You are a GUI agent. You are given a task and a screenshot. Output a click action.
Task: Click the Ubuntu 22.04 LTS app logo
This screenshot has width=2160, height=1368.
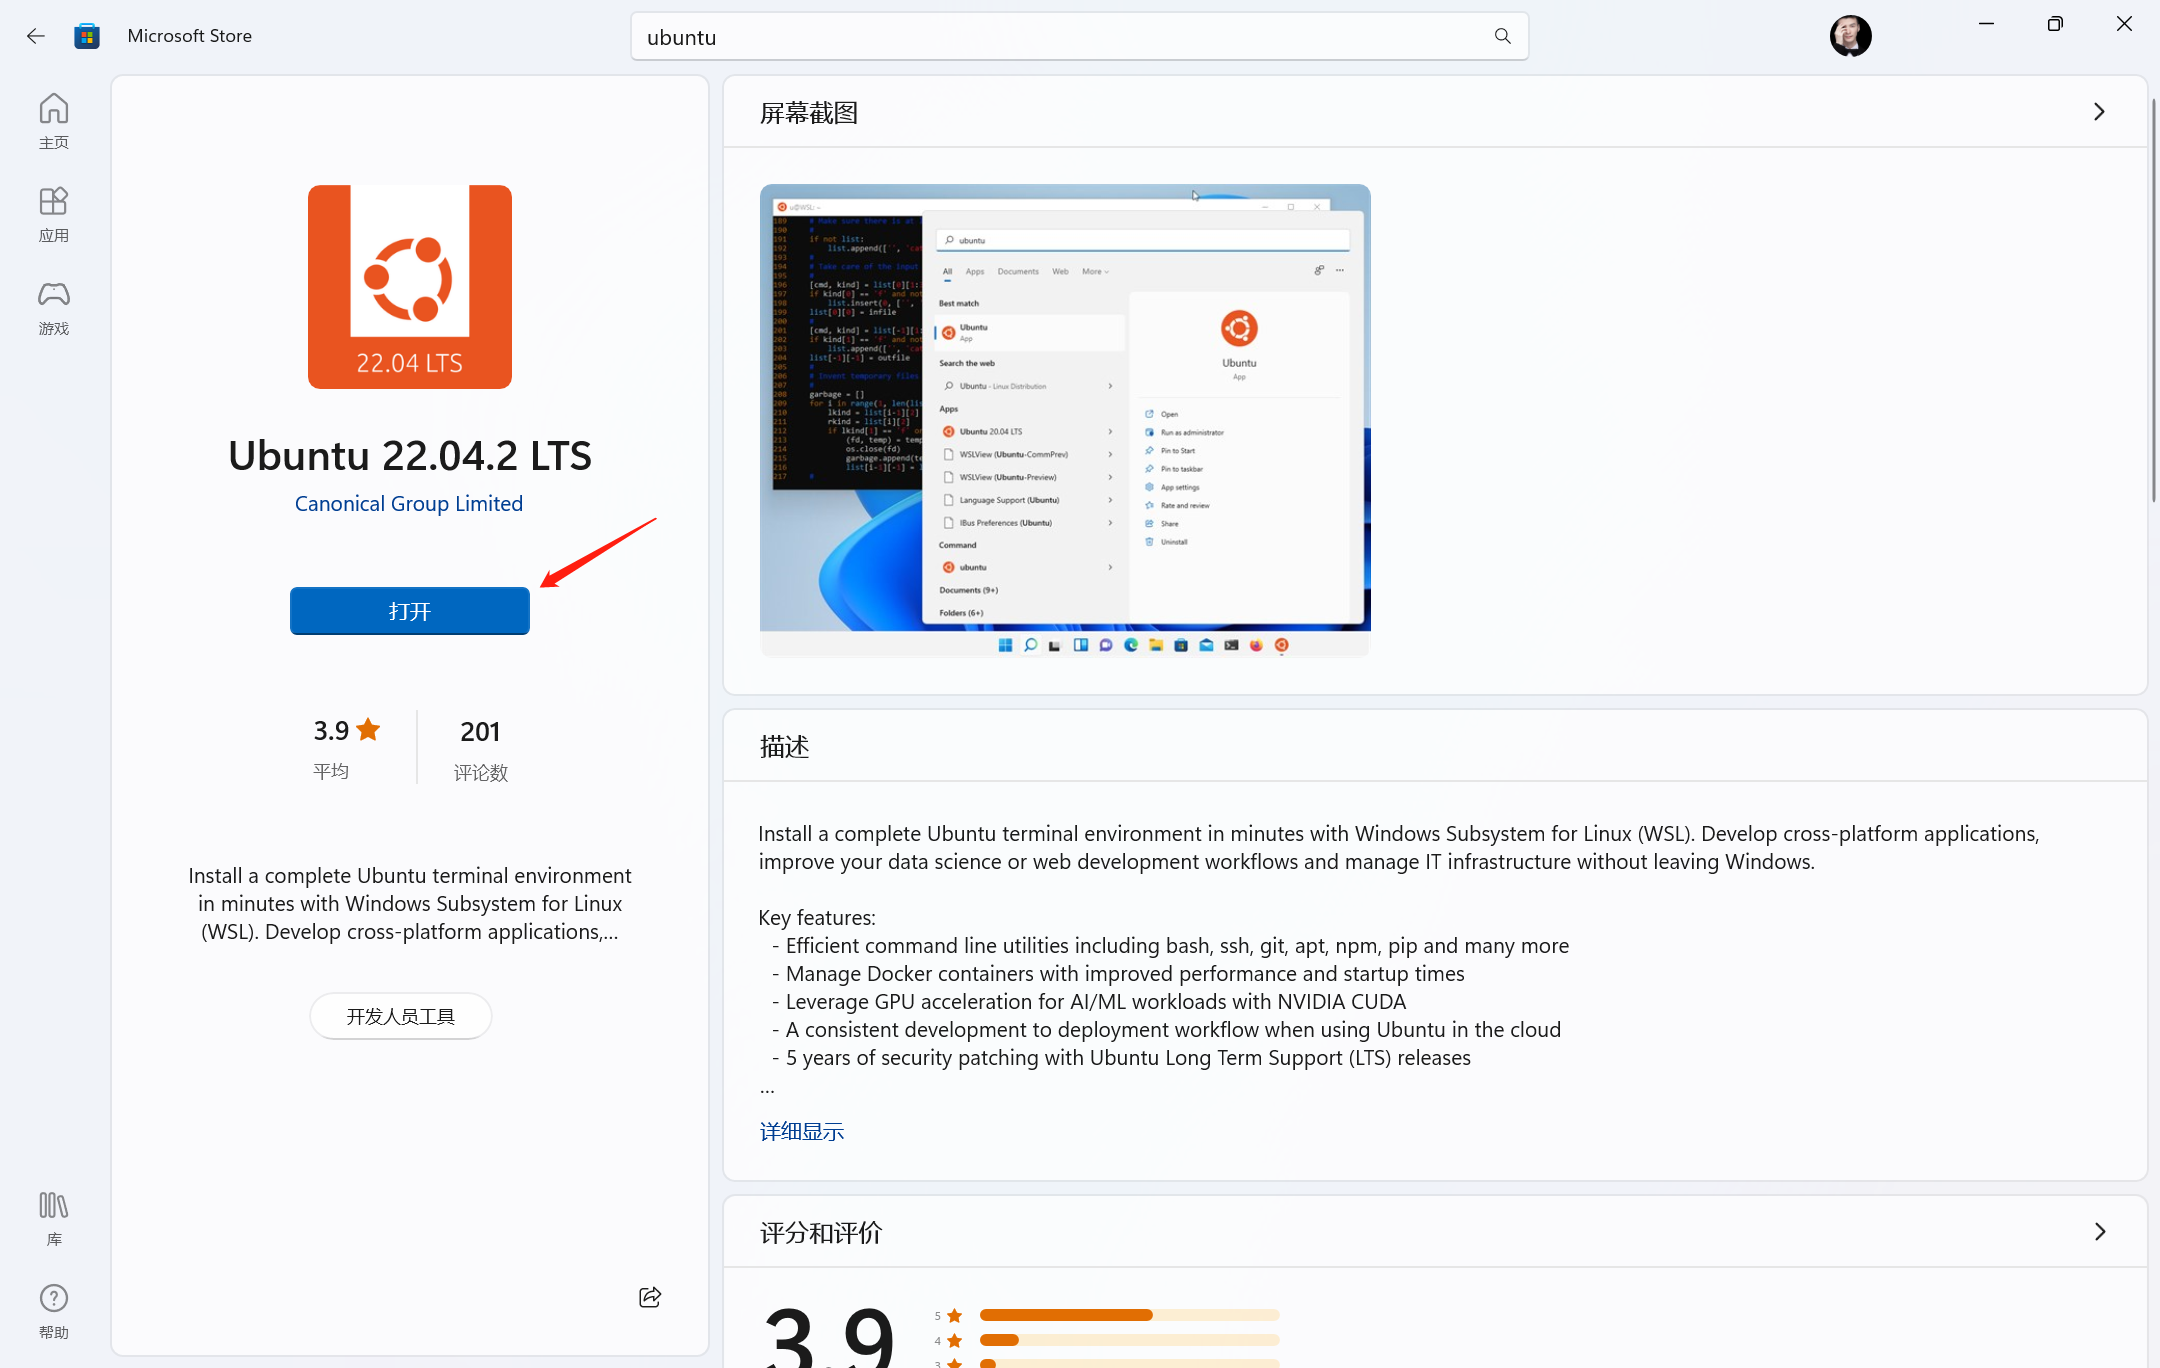[410, 287]
